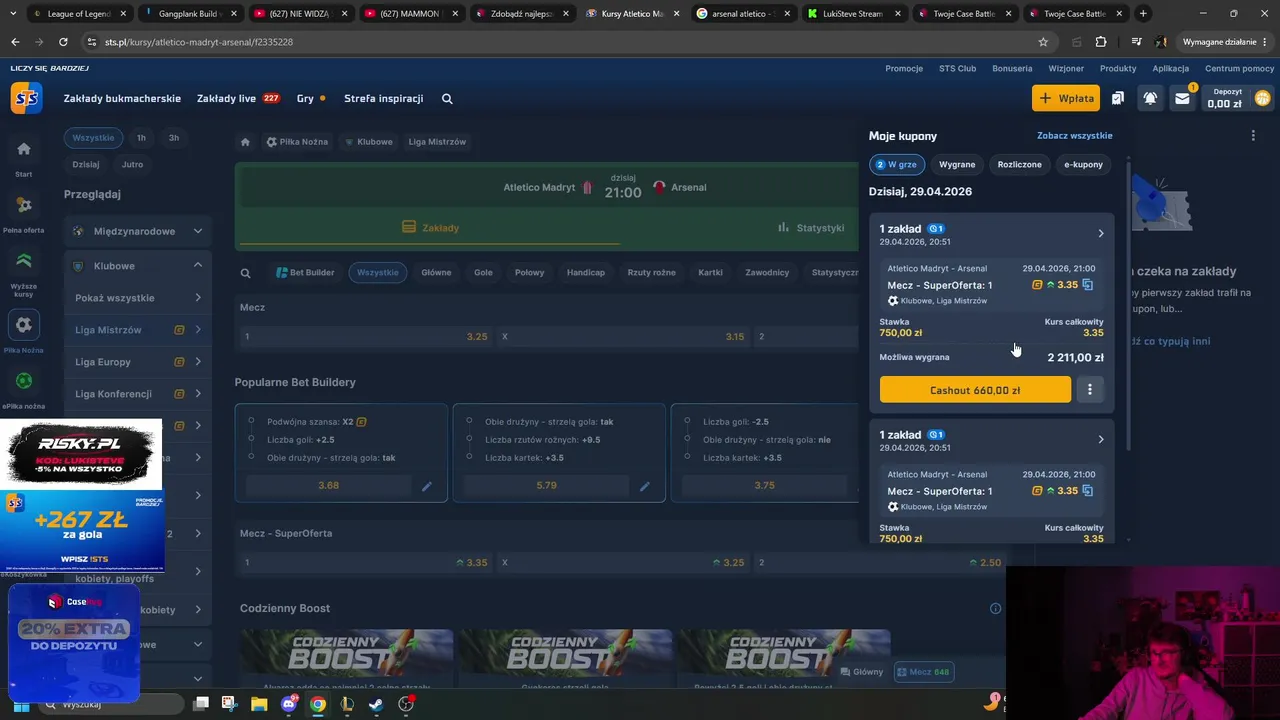Click the Codzienny Boost info icon
Screen dimensions: 1280x720
995,608
